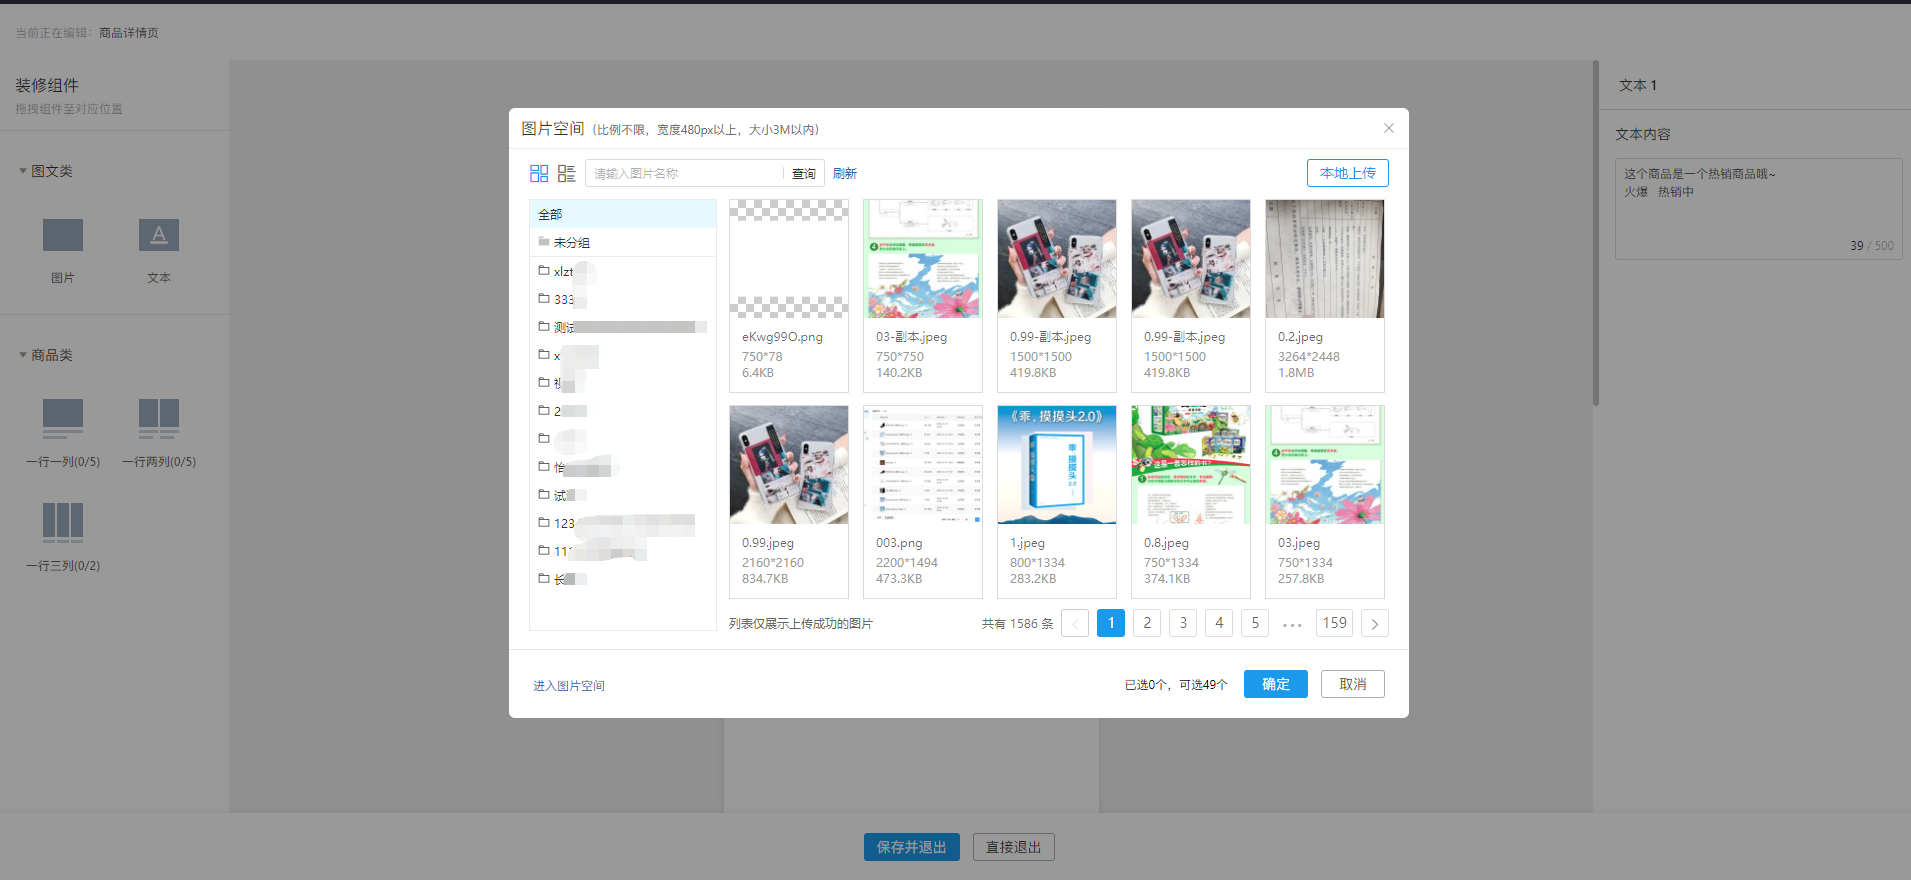Select 一行两列 product layout icon

pos(159,419)
